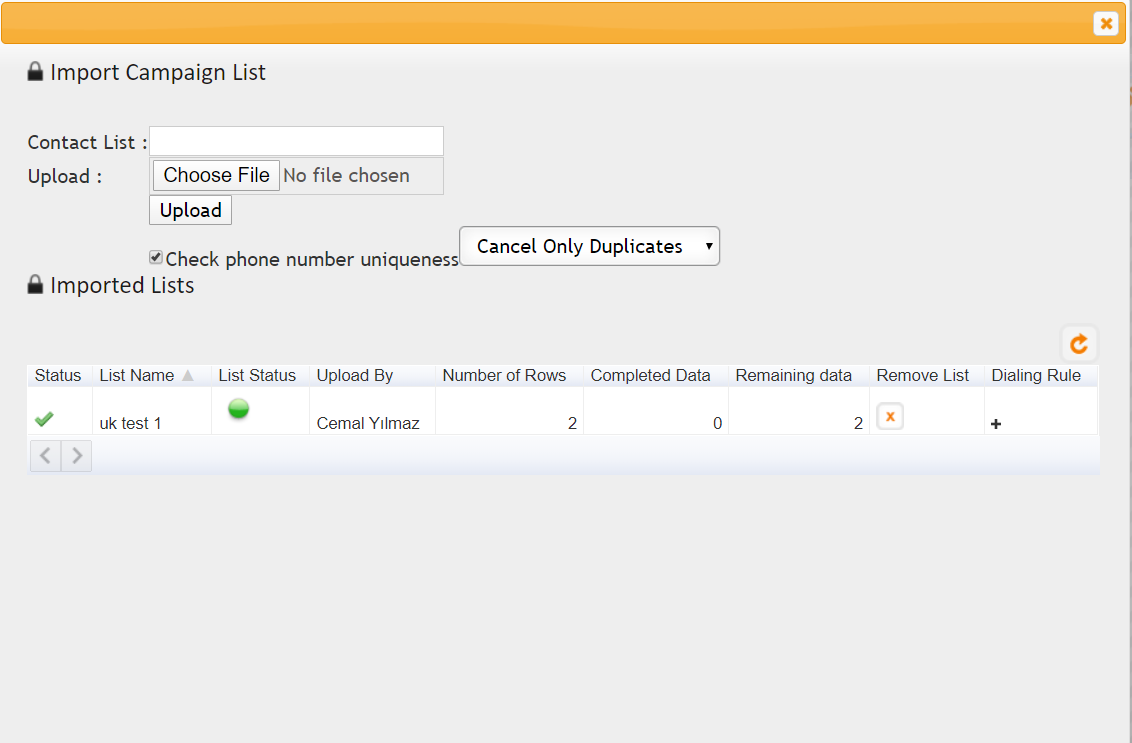
Task: Toggle Check phone number uniqueness checkbox
Action: tap(156, 258)
